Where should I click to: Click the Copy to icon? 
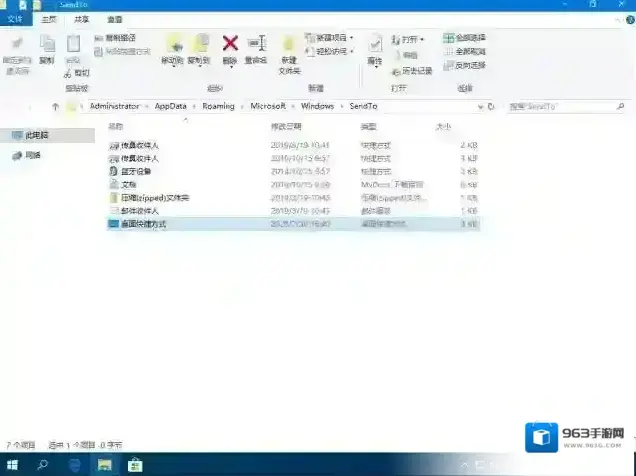[x=200, y=48]
